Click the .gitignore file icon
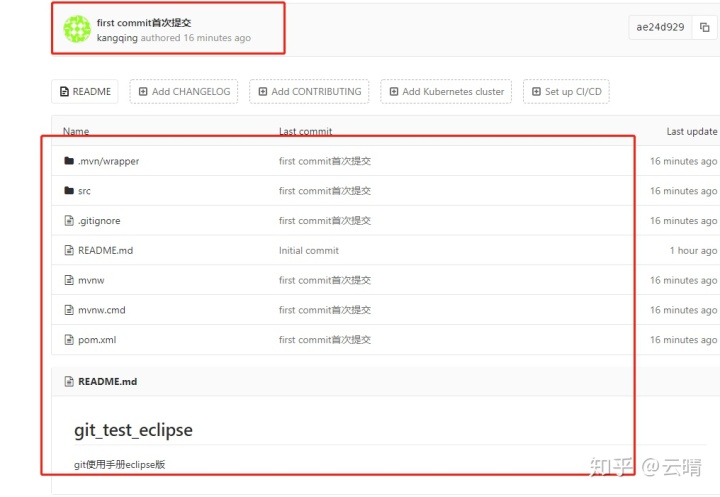Image resolution: width=720 pixels, height=497 pixels. coord(69,220)
